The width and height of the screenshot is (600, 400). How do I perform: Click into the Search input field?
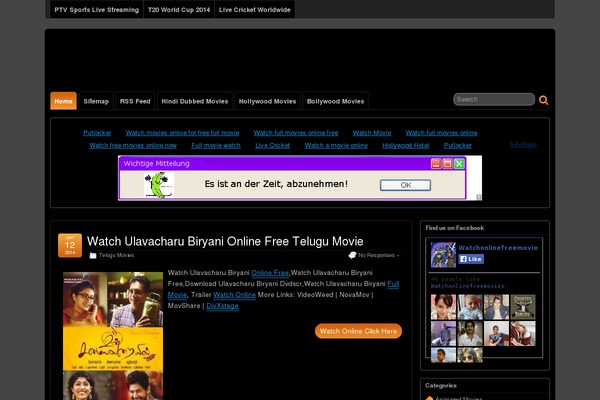494,100
